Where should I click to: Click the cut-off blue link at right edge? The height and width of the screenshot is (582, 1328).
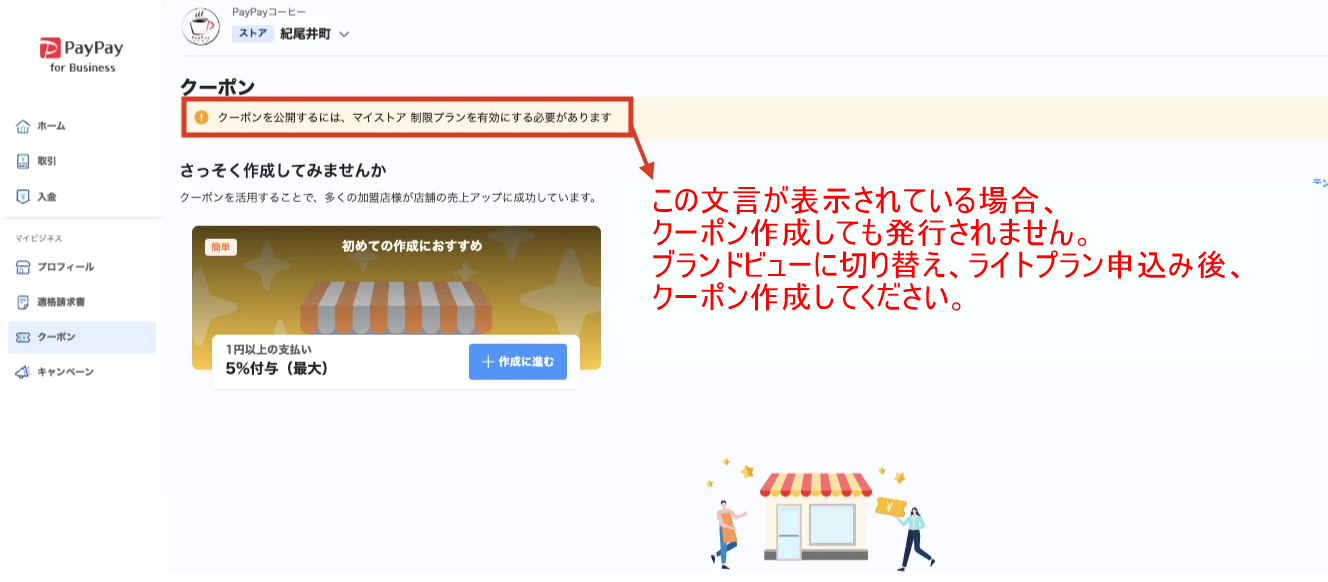coord(1320,183)
